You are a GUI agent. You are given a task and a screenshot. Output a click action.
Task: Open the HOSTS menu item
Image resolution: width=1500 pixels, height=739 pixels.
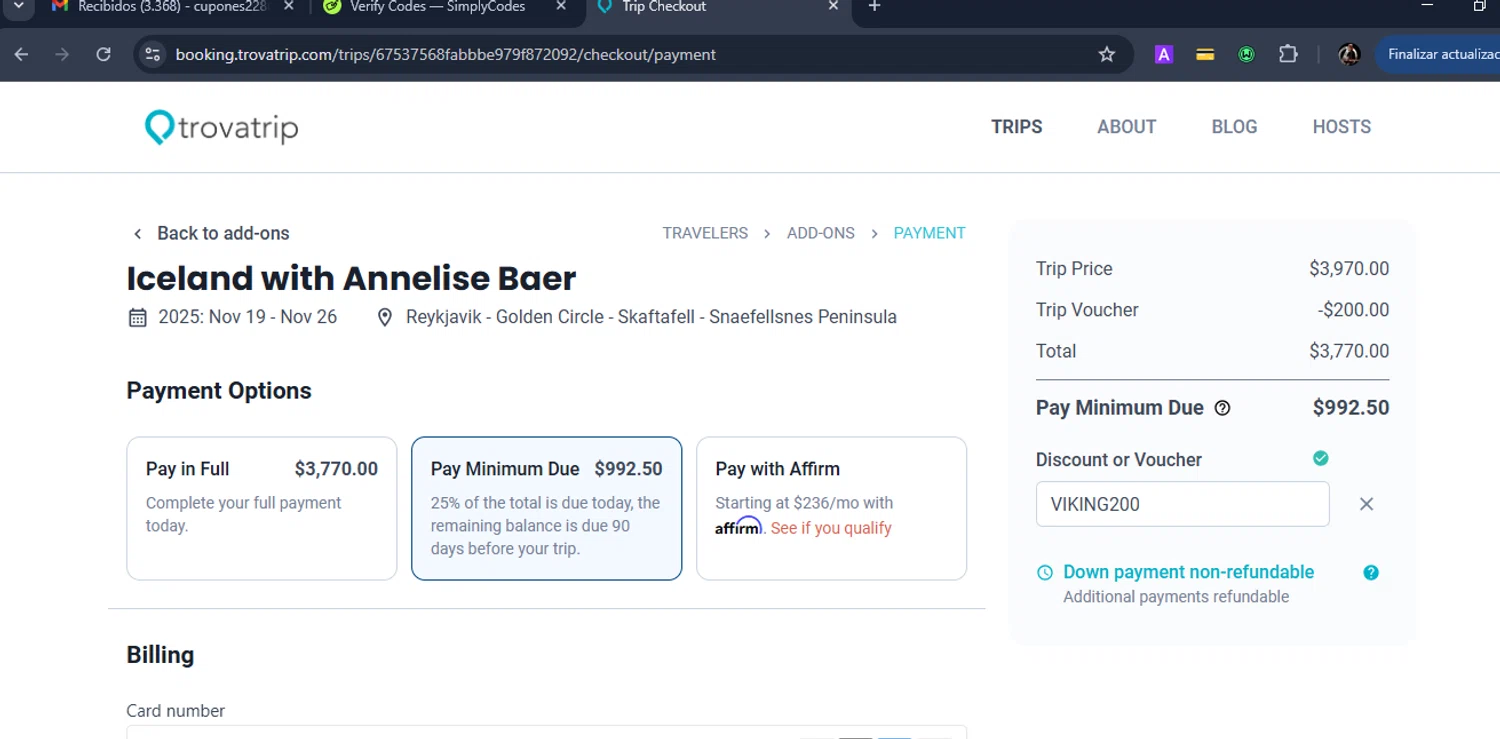(1342, 127)
